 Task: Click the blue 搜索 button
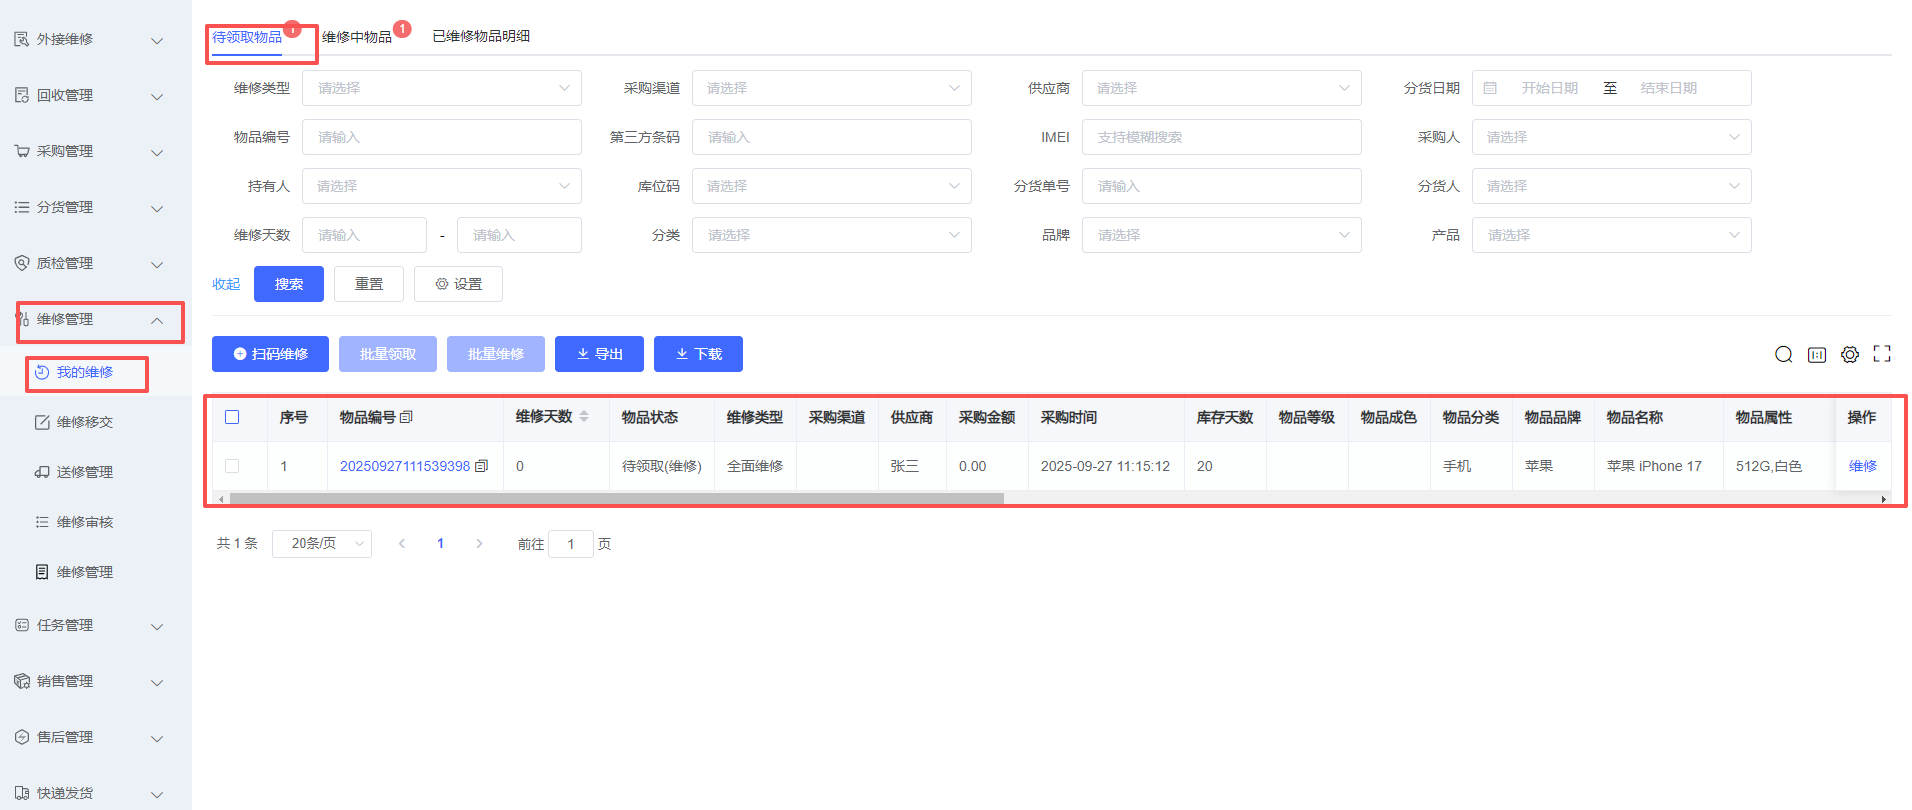[x=288, y=284]
